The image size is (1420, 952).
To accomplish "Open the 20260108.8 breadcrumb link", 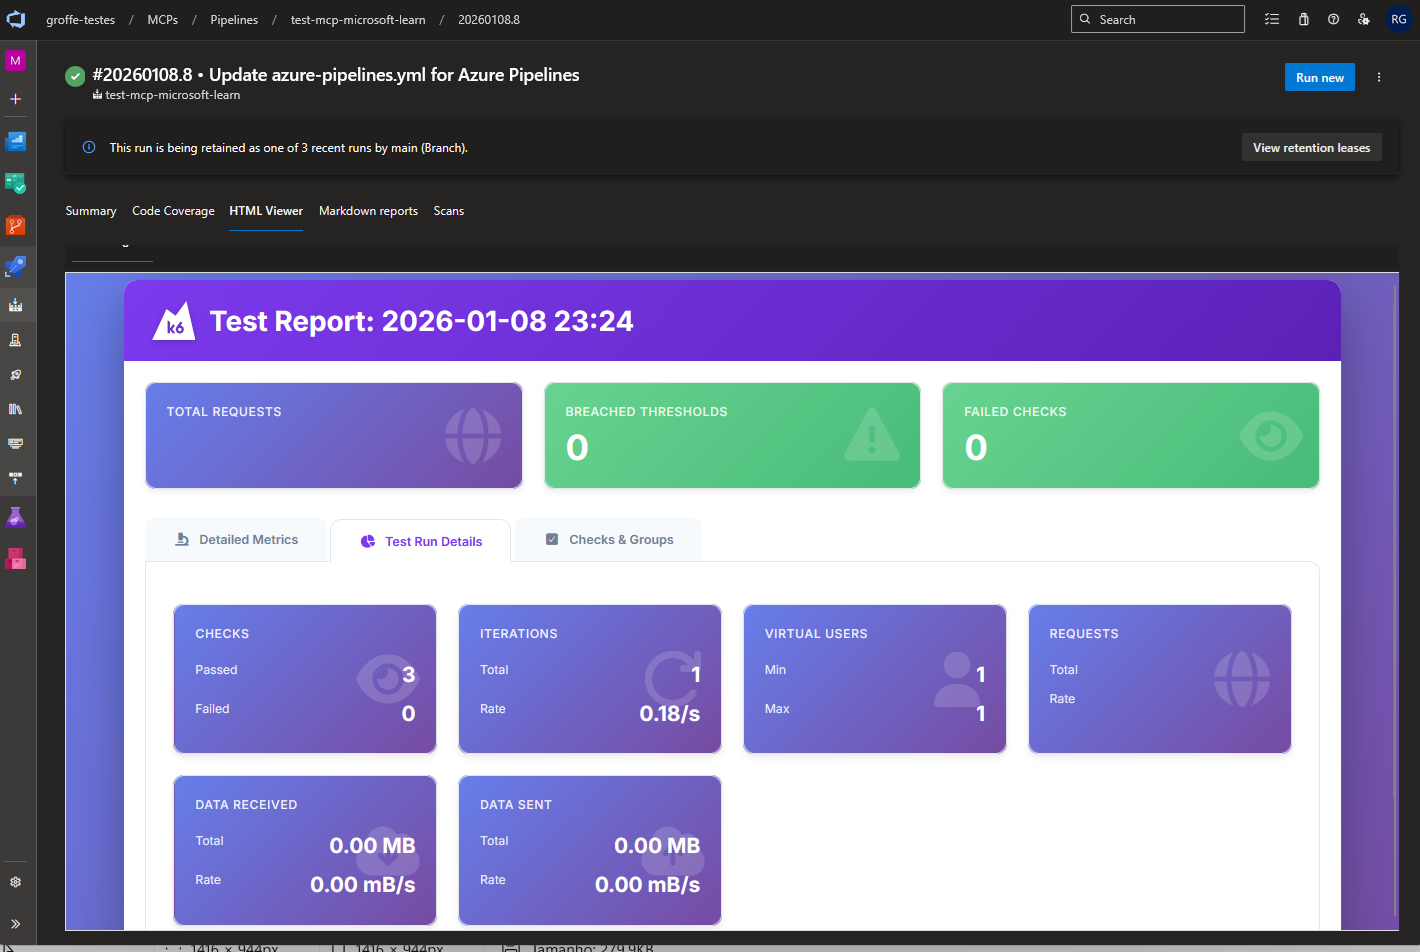I will tap(489, 19).
